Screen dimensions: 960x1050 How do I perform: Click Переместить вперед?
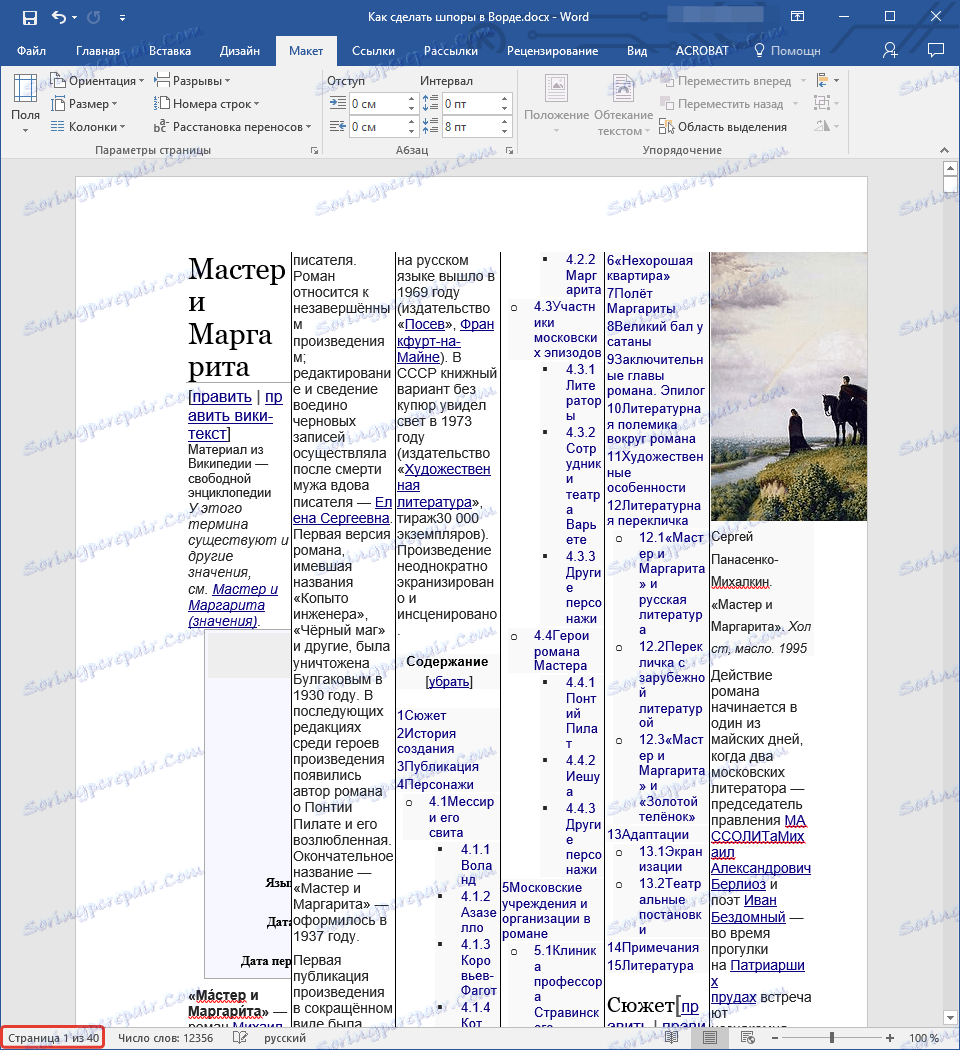pyautogui.click(x=733, y=81)
